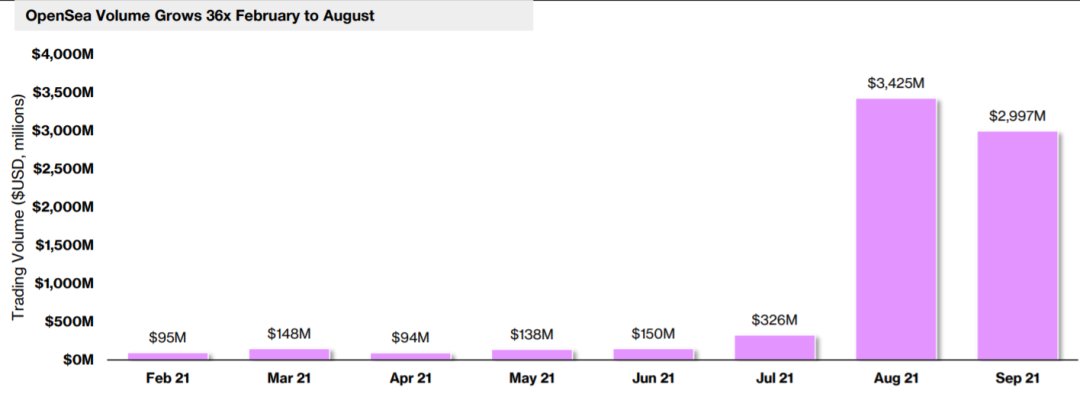Select the $500M axis tick label
The width and height of the screenshot is (1080, 394).
(x=69, y=322)
